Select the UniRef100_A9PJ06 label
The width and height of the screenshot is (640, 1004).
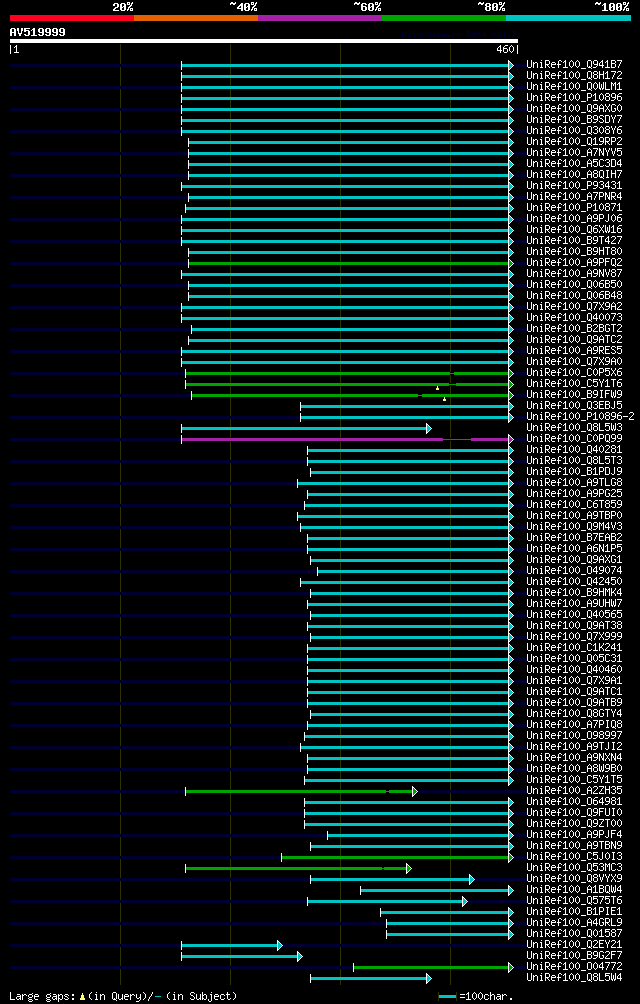click(x=574, y=218)
